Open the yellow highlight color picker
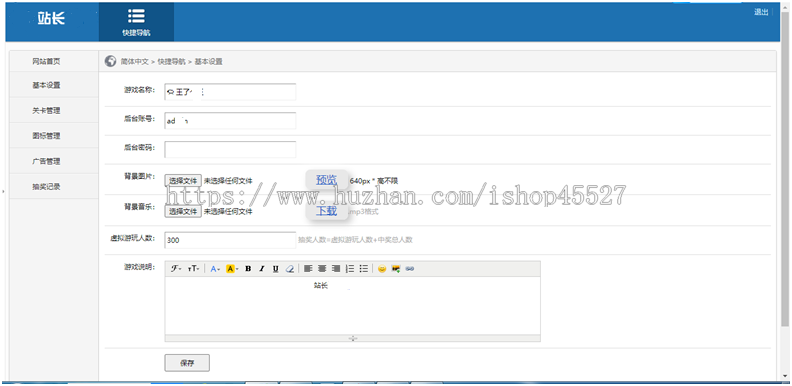 tap(232, 269)
